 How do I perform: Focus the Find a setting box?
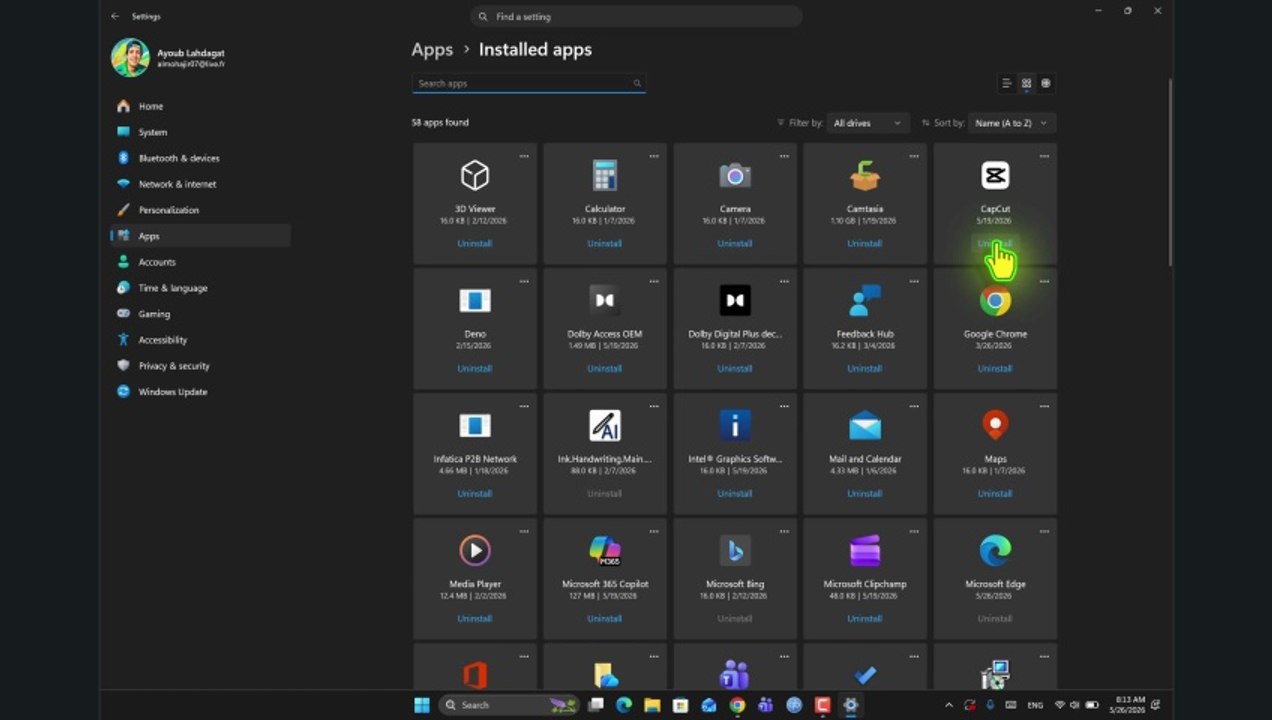pyautogui.click(x=636, y=17)
